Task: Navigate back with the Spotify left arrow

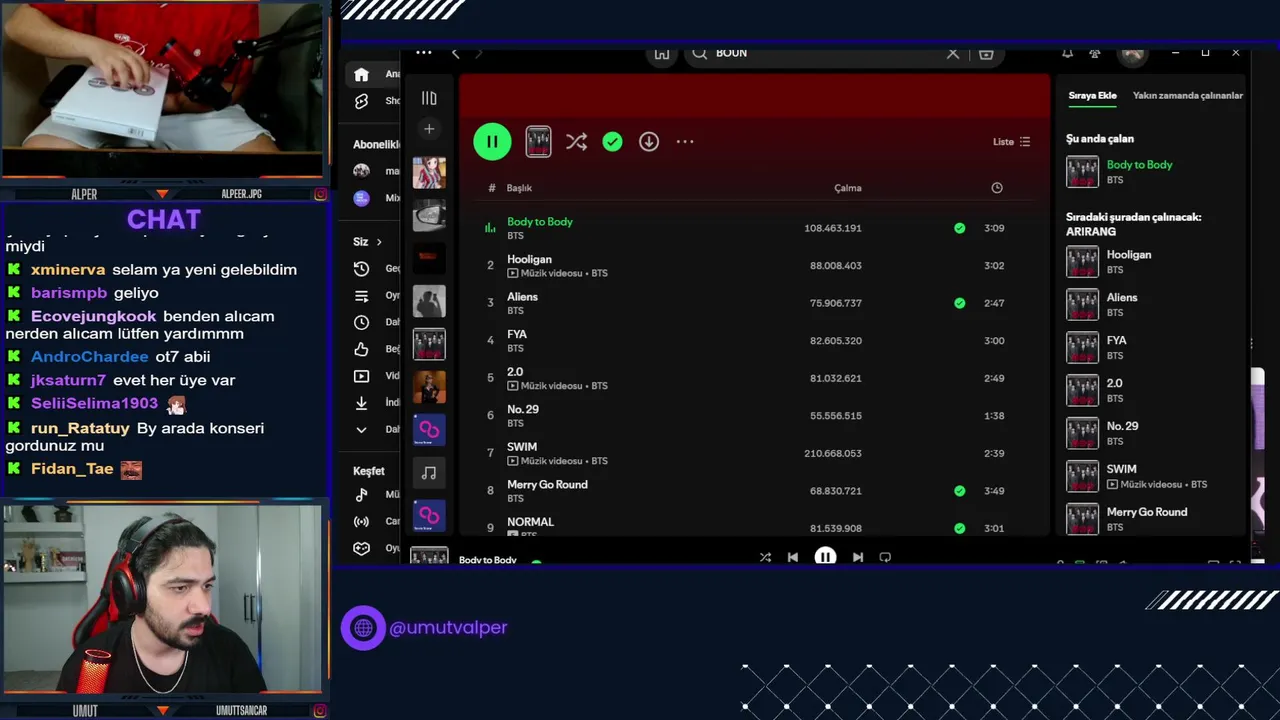Action: click(x=456, y=53)
